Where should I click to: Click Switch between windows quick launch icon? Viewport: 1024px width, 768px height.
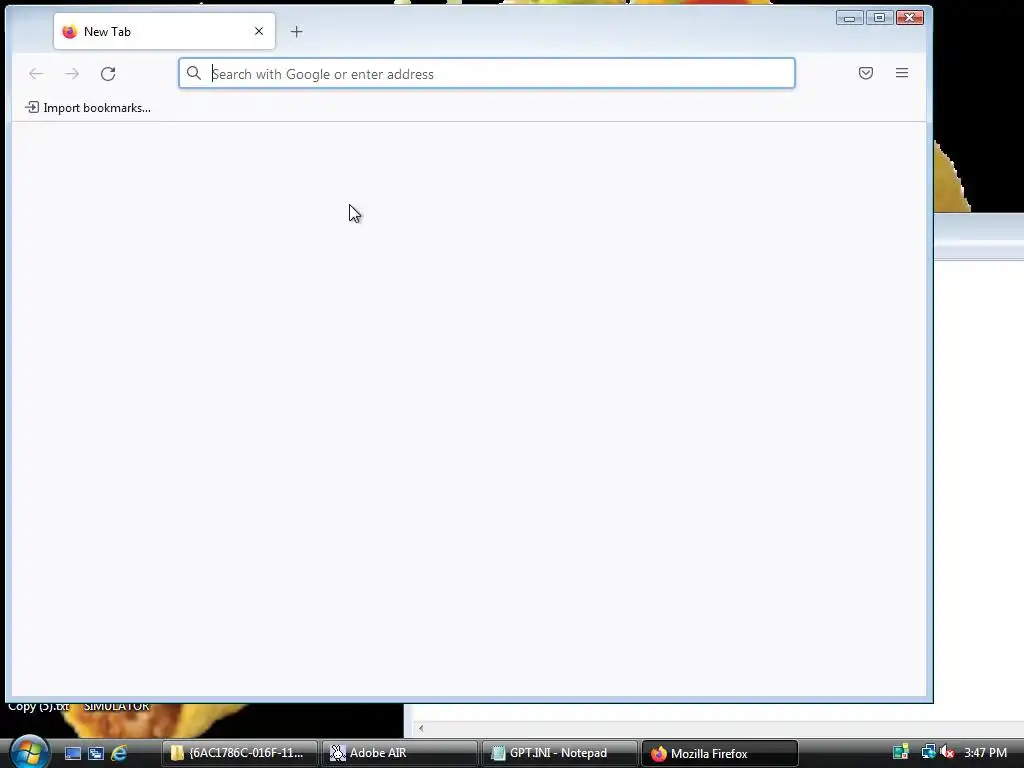coord(96,754)
